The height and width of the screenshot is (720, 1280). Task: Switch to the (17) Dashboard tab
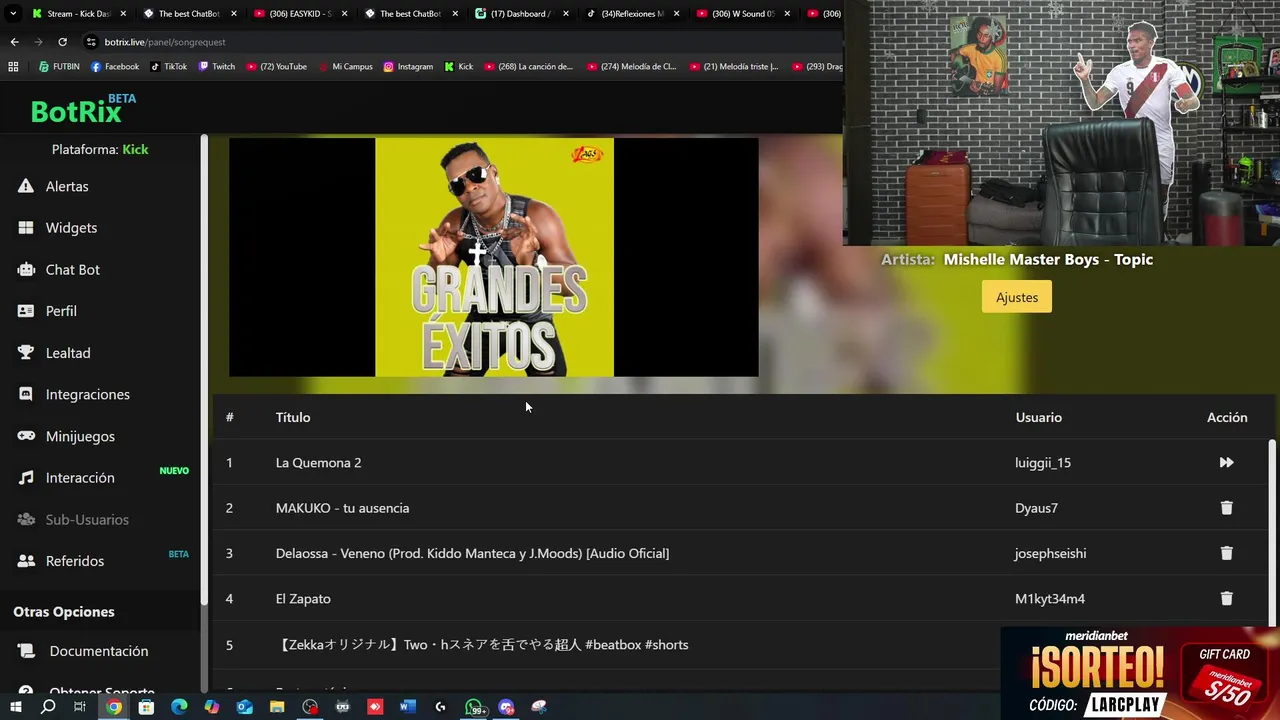522,14
